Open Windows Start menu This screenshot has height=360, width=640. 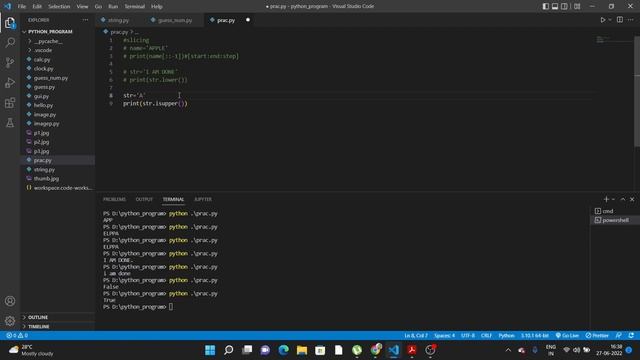click(210, 350)
